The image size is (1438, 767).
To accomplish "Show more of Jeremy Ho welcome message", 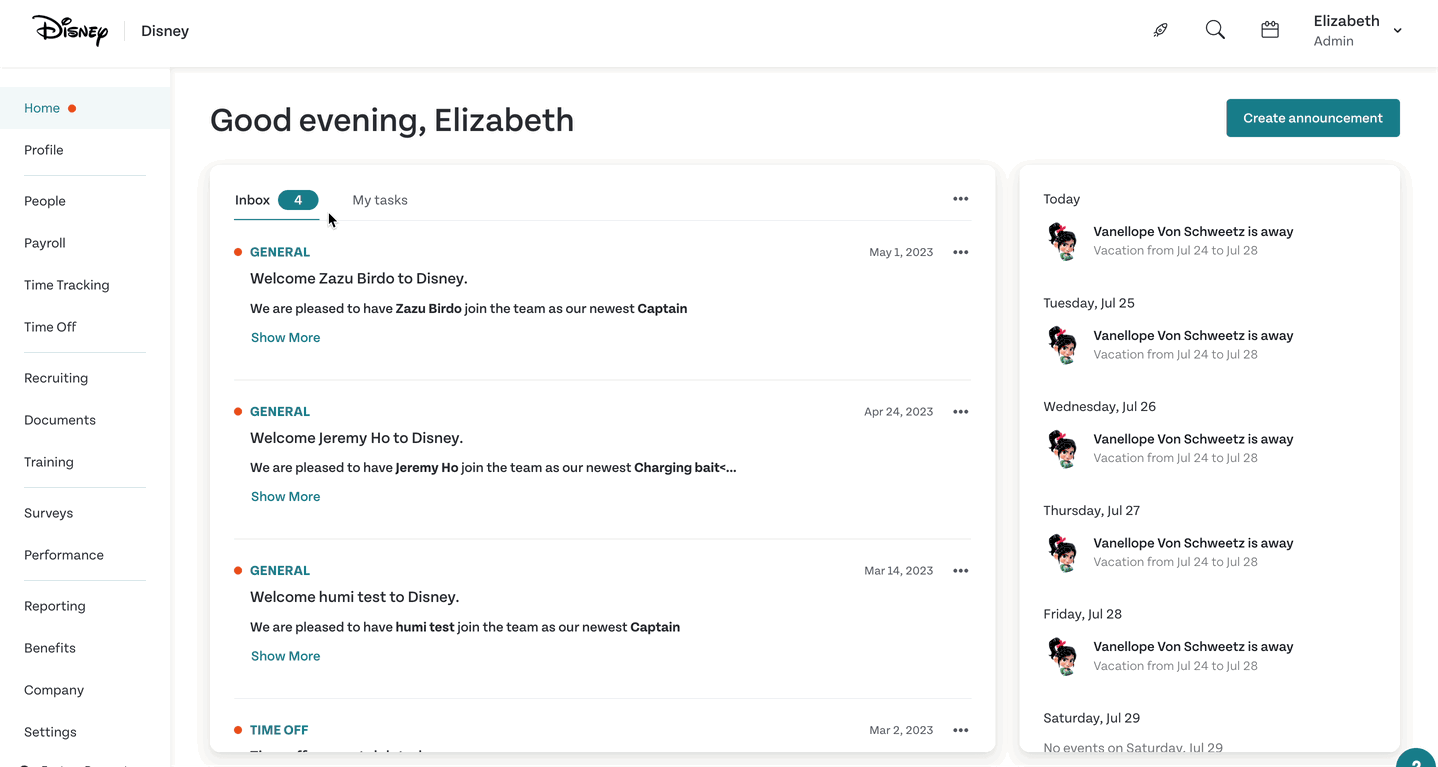I will click(285, 497).
